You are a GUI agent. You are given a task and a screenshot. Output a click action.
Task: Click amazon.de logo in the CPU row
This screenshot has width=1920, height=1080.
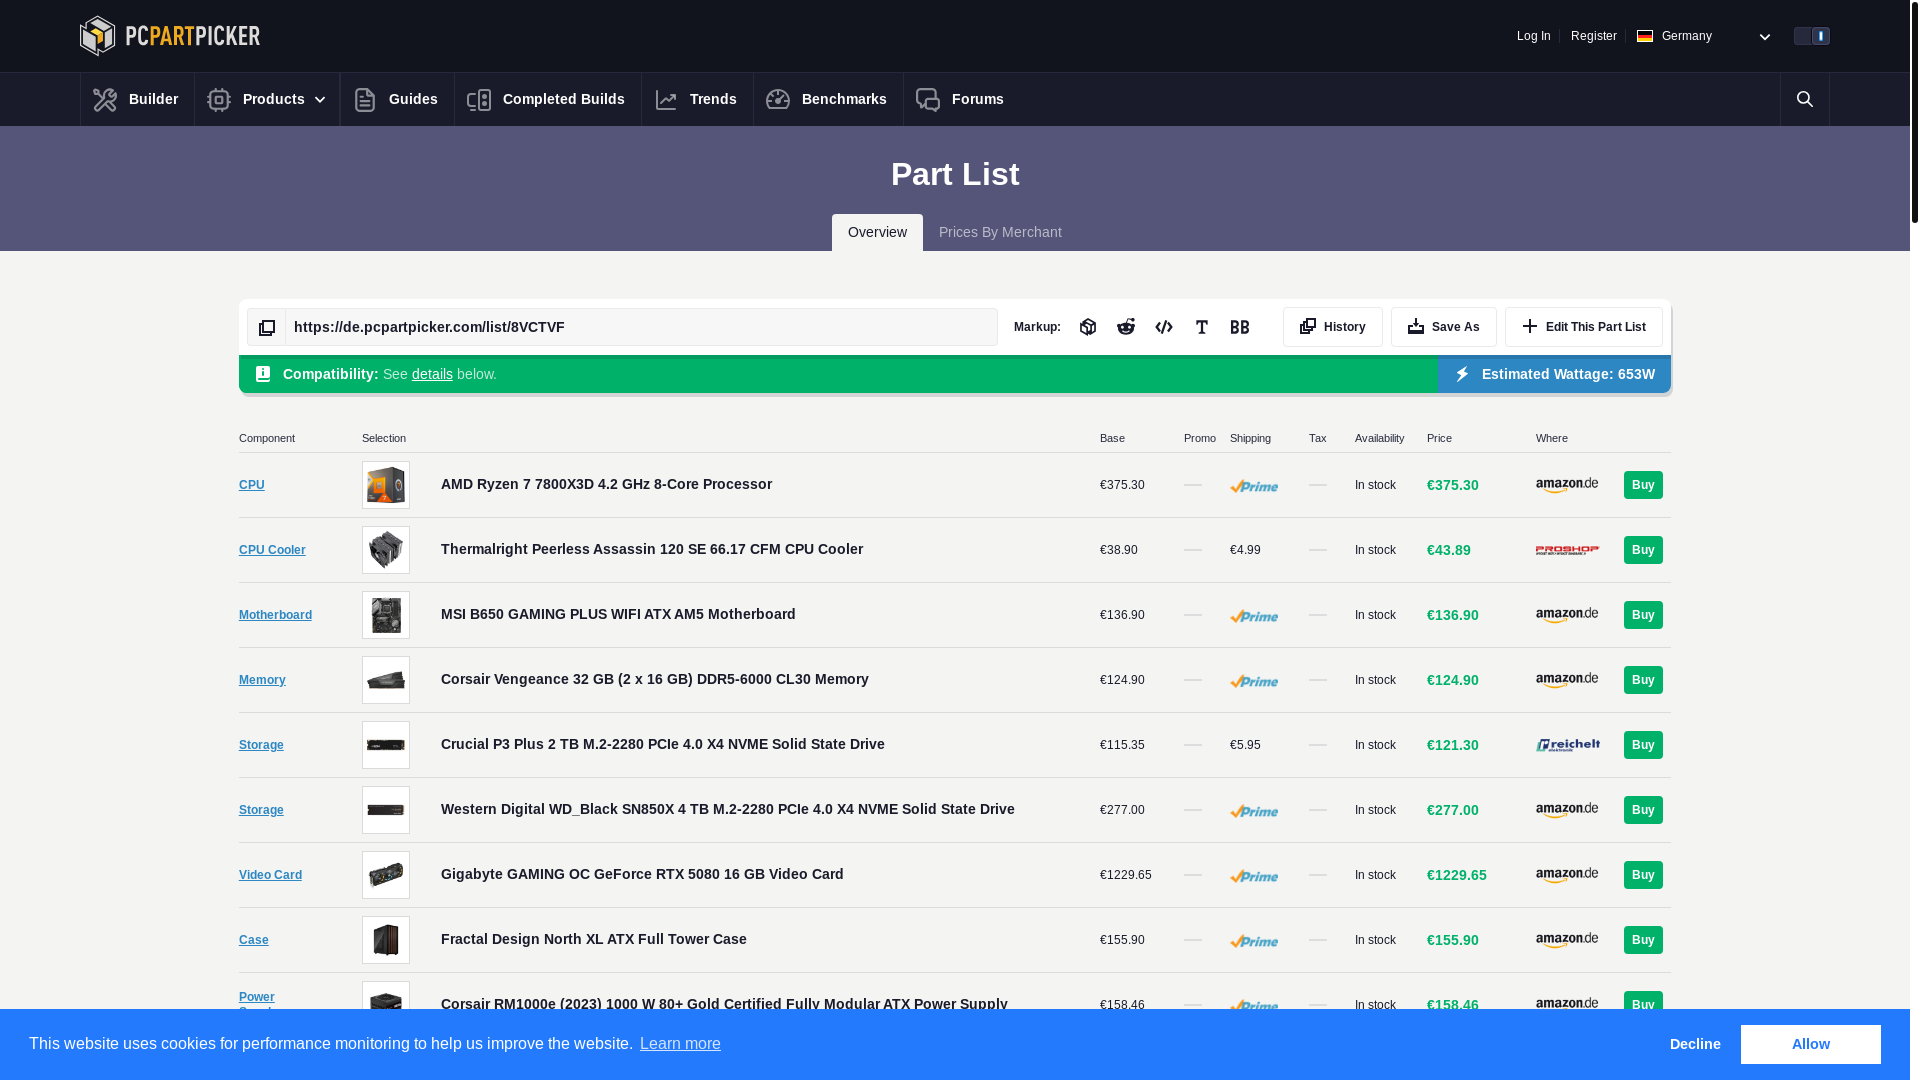point(1567,485)
